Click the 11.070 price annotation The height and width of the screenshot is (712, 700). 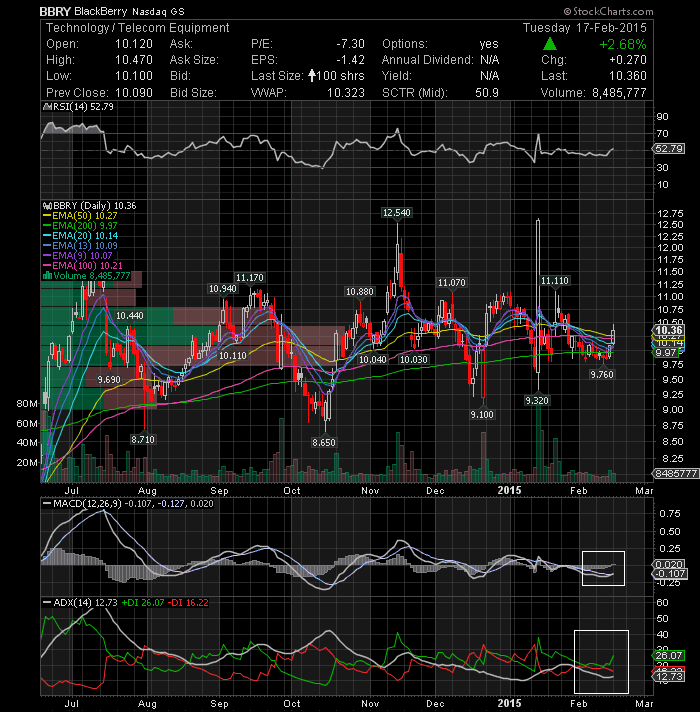pyautogui.click(x=451, y=282)
